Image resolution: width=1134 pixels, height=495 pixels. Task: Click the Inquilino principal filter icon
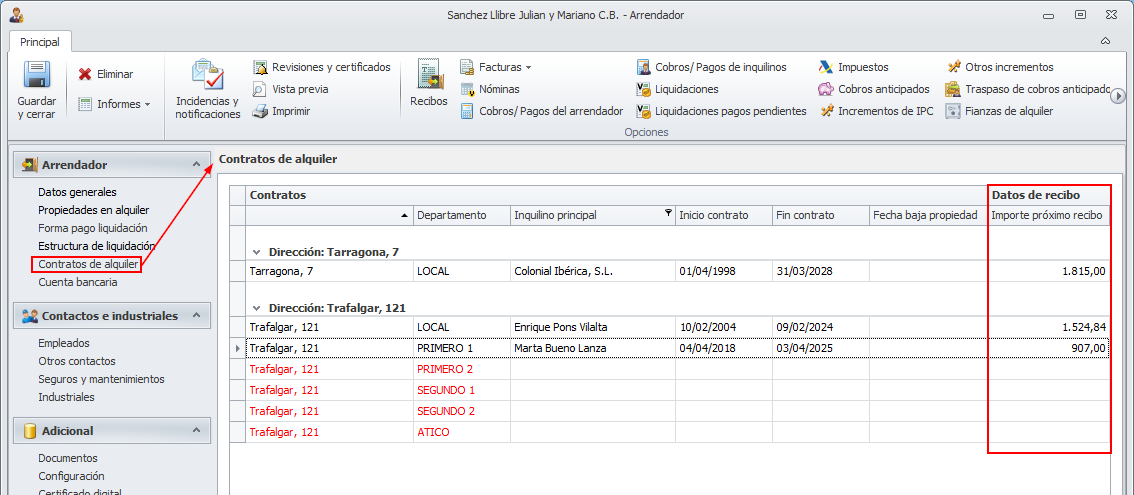click(668, 214)
